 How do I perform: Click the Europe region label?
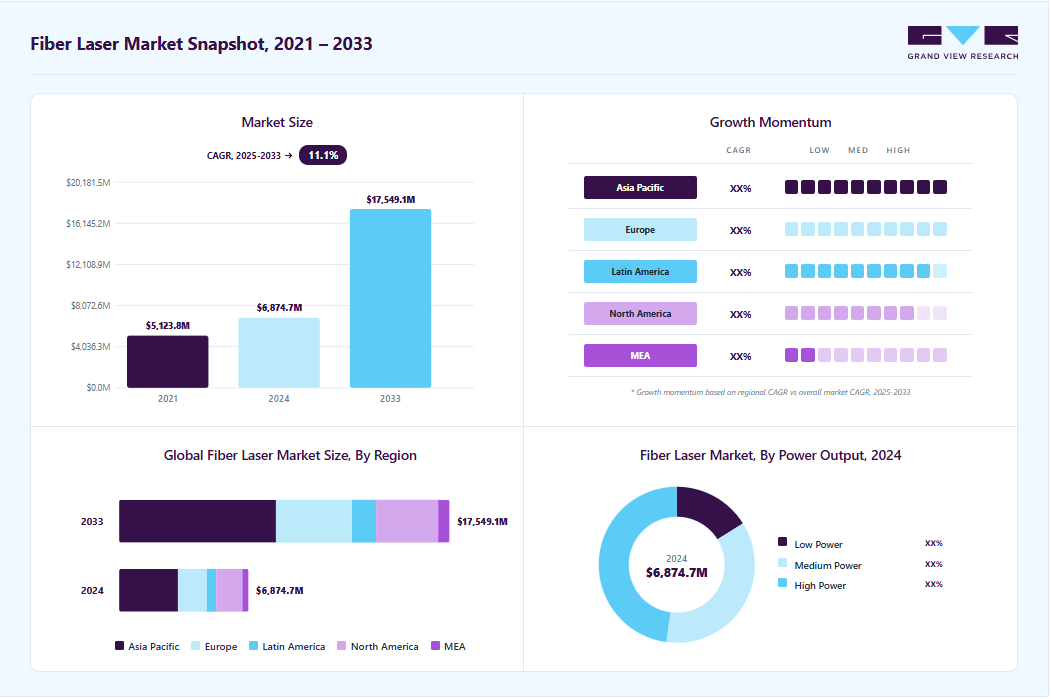[640, 229]
